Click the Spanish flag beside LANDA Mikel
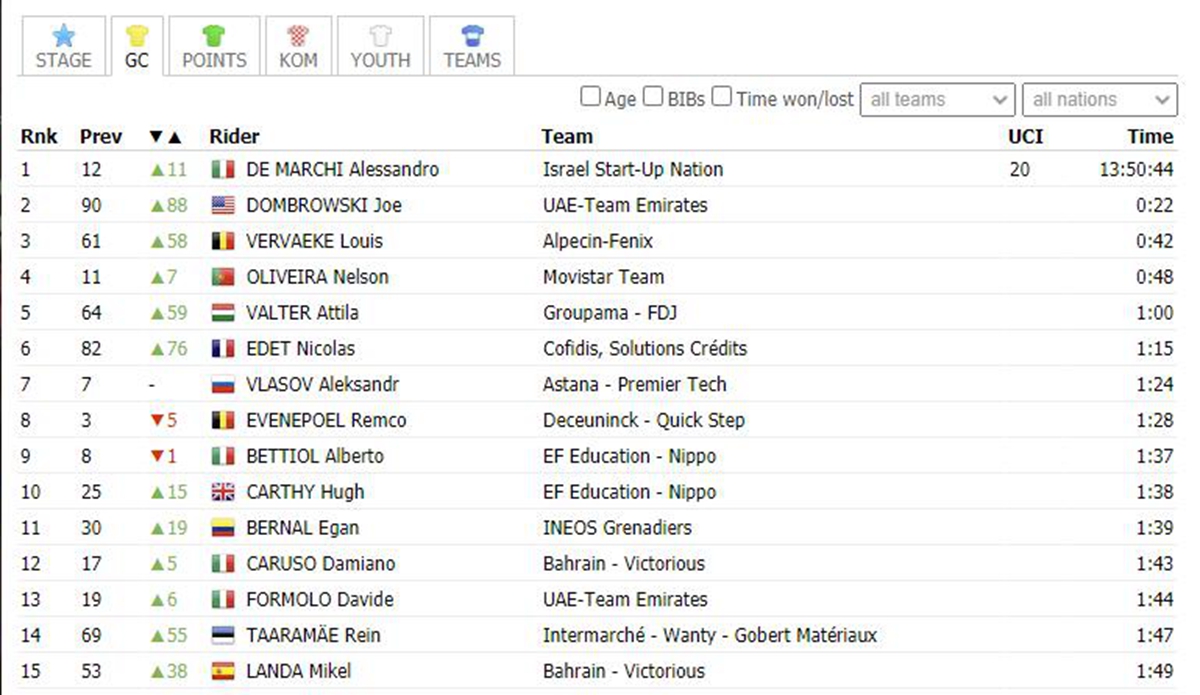Viewport: 1200px width, 695px height. pos(223,671)
